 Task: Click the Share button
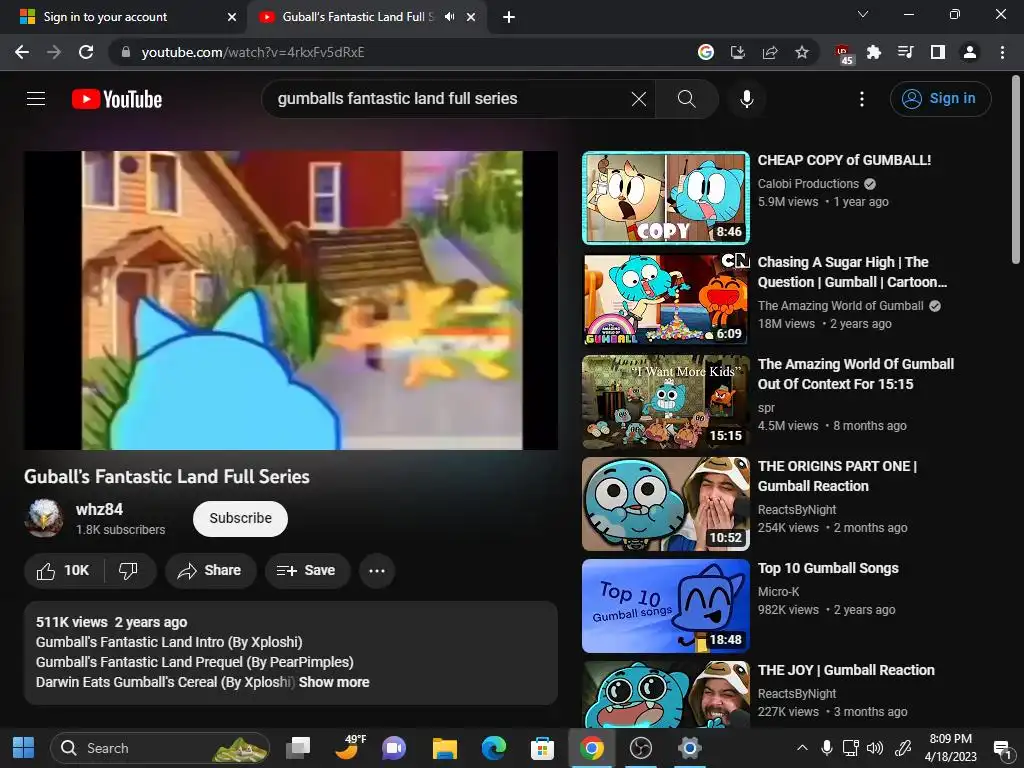[x=210, y=571]
